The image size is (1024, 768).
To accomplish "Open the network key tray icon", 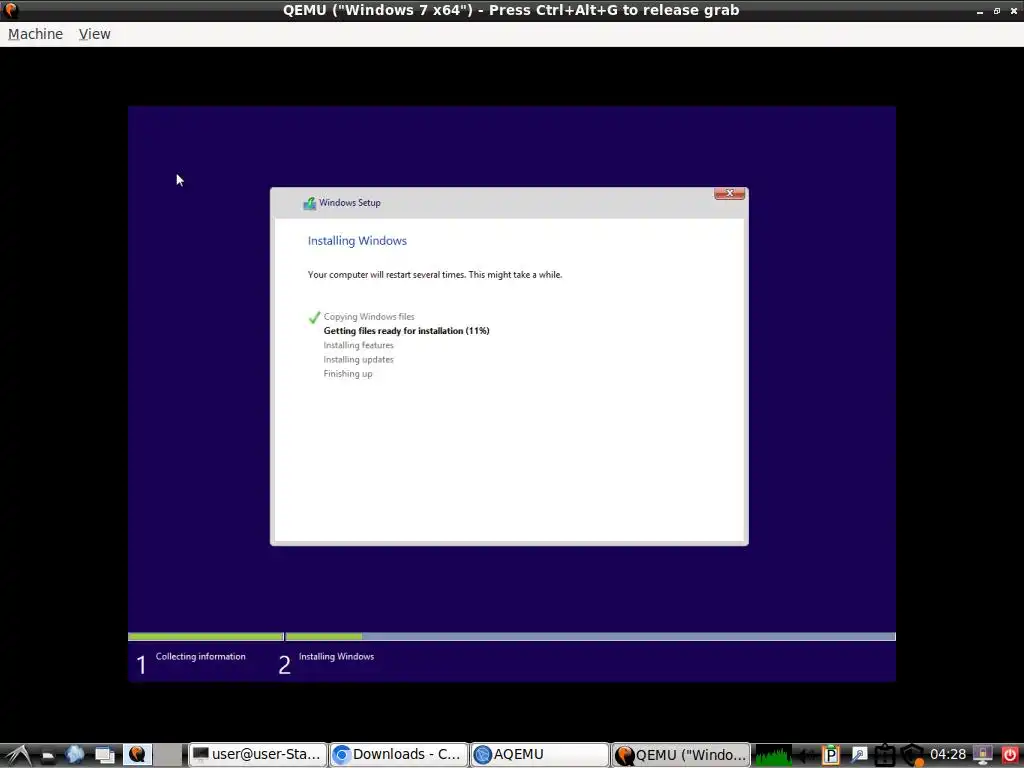I will tap(858, 756).
